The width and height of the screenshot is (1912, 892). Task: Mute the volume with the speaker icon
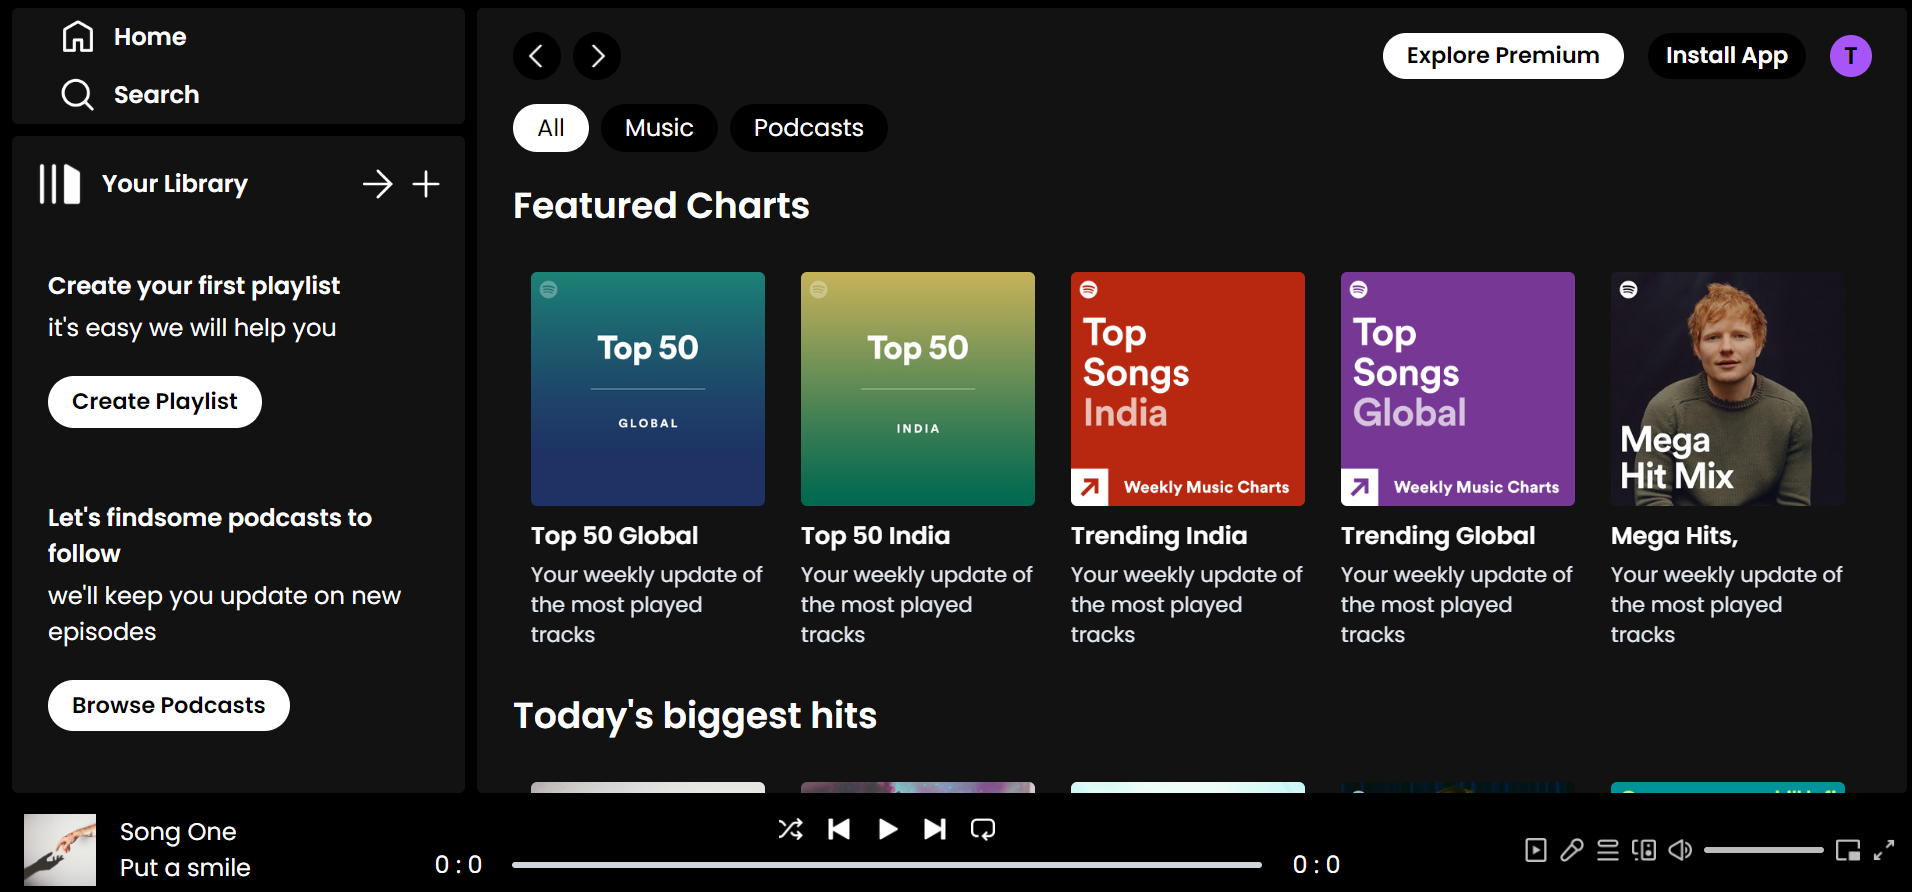tap(1680, 850)
